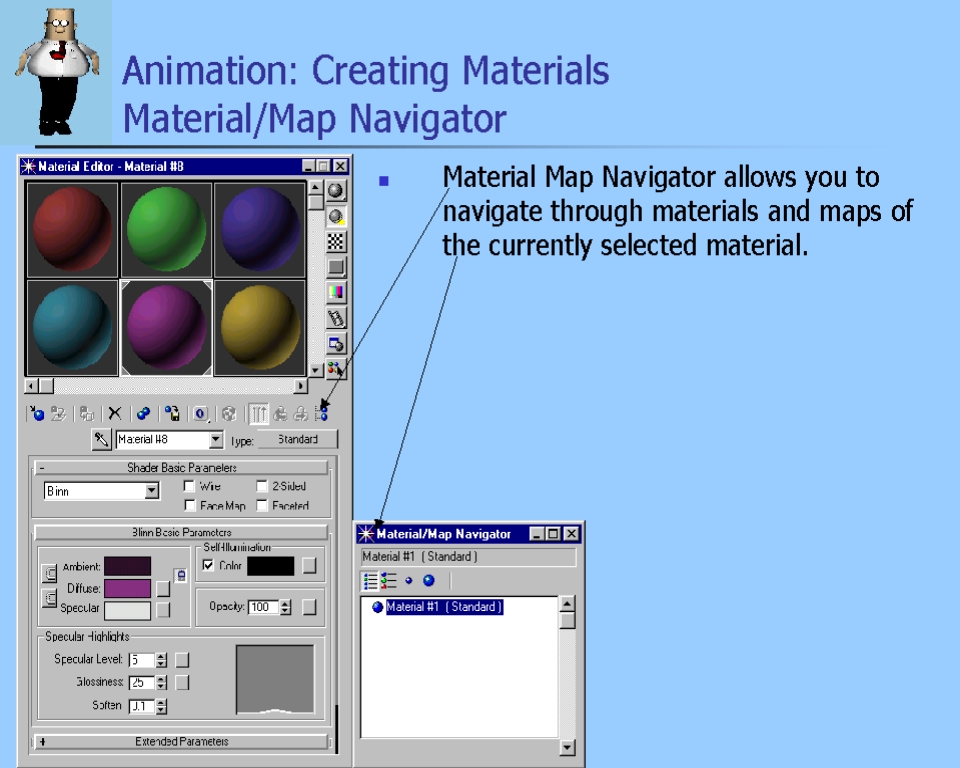Pick material from object eyedropper
Viewport: 960px width, 768px height.
pyautogui.click(x=101, y=440)
